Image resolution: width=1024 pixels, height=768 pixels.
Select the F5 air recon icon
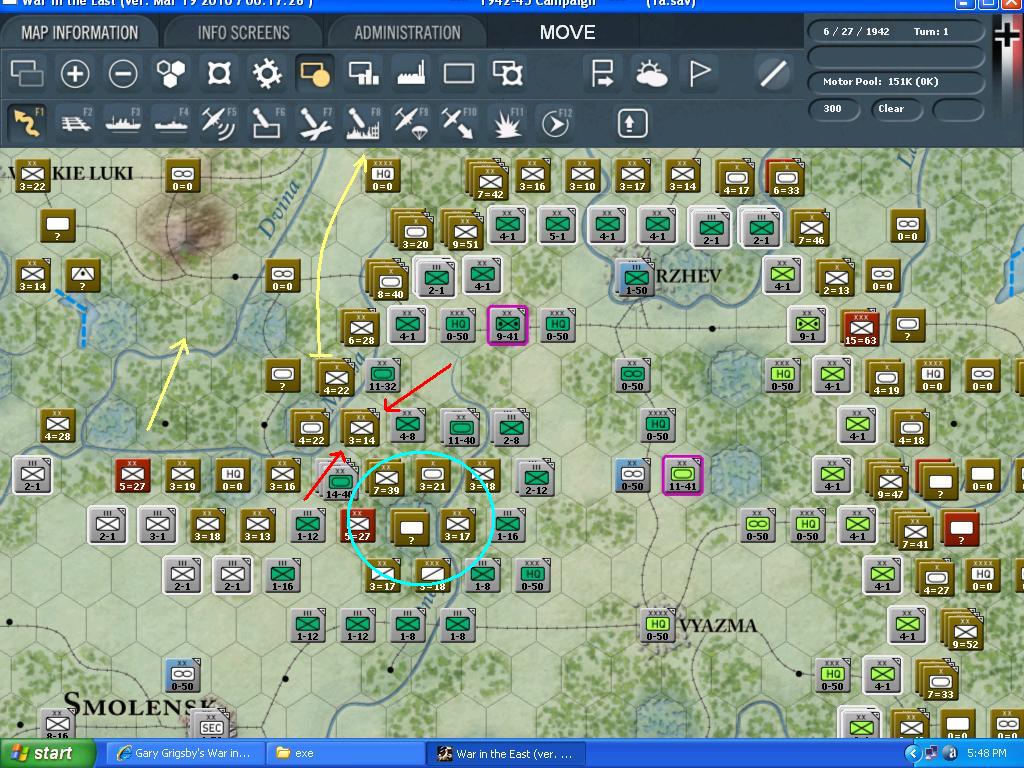219,123
